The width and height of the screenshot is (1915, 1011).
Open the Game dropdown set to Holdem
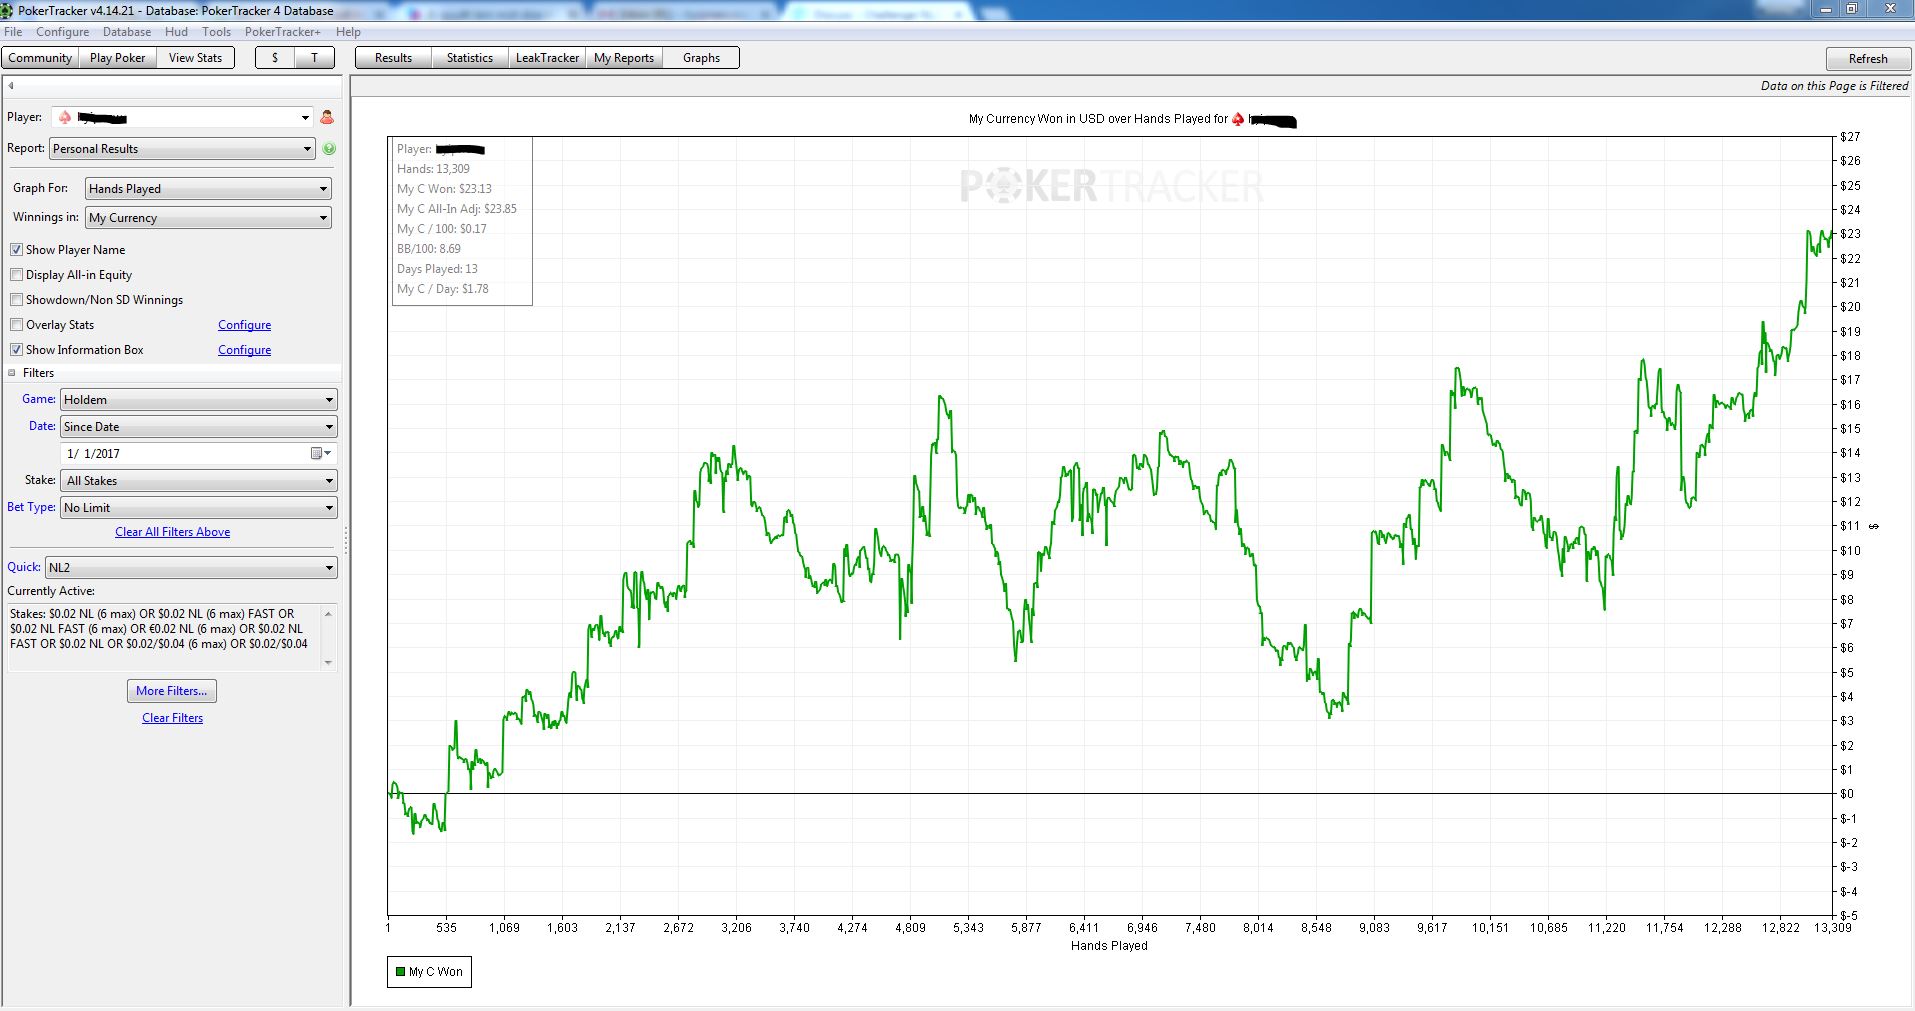coord(198,399)
